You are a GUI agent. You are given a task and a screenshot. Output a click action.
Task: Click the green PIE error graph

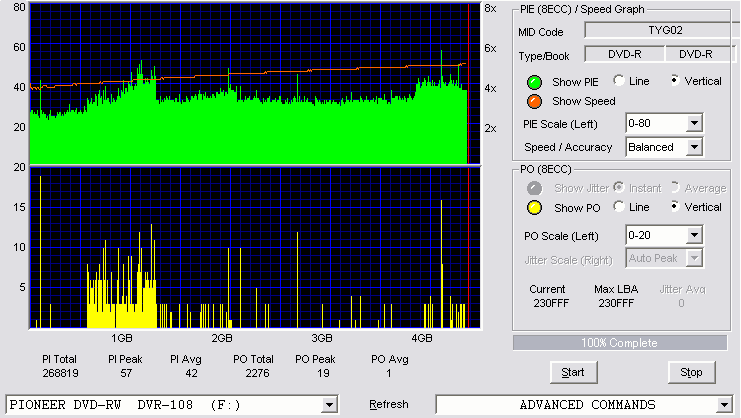coord(255,84)
